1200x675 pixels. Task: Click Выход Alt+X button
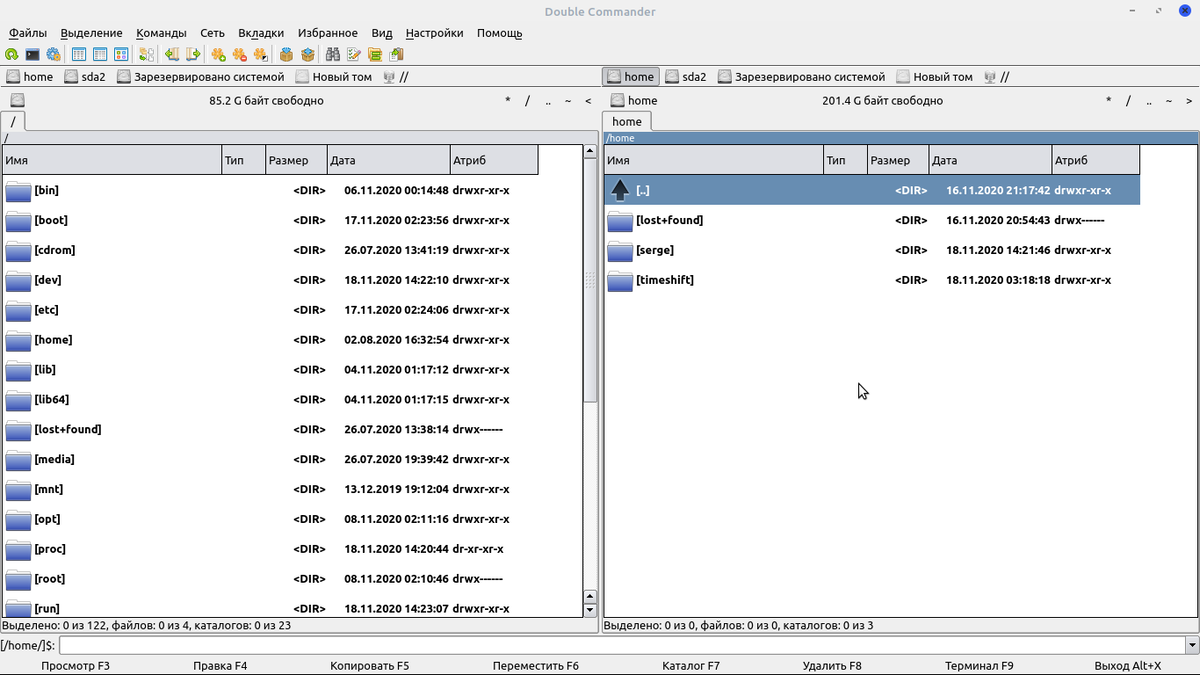coord(1128,666)
